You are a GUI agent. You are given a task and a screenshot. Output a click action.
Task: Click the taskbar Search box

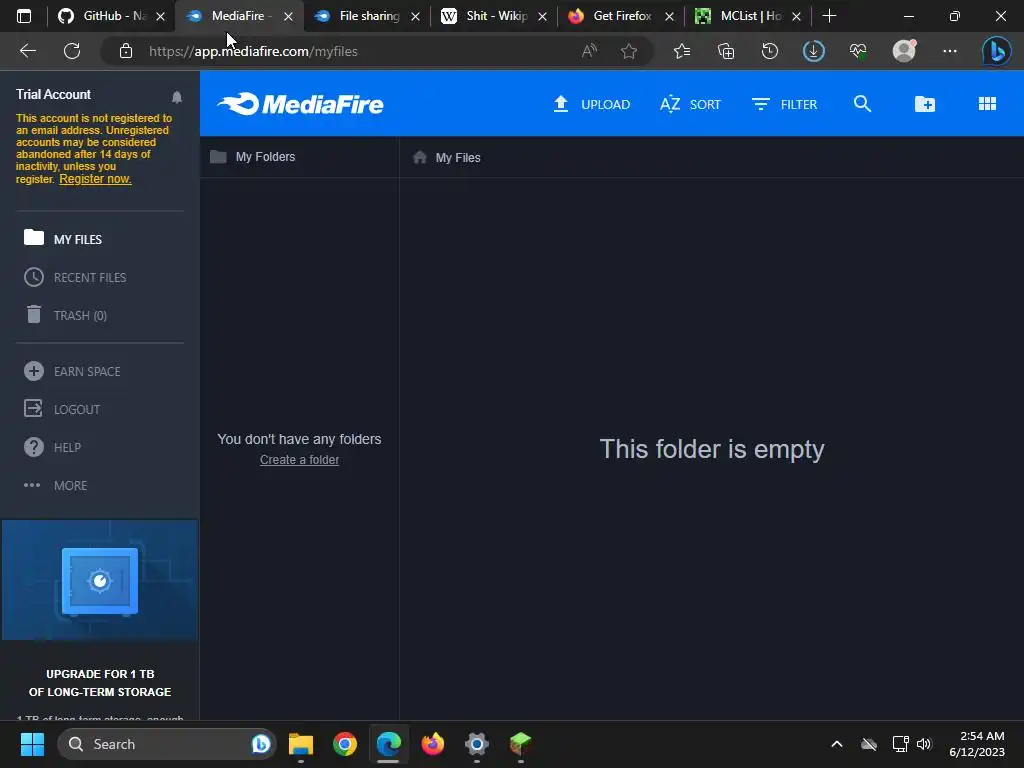click(x=168, y=744)
